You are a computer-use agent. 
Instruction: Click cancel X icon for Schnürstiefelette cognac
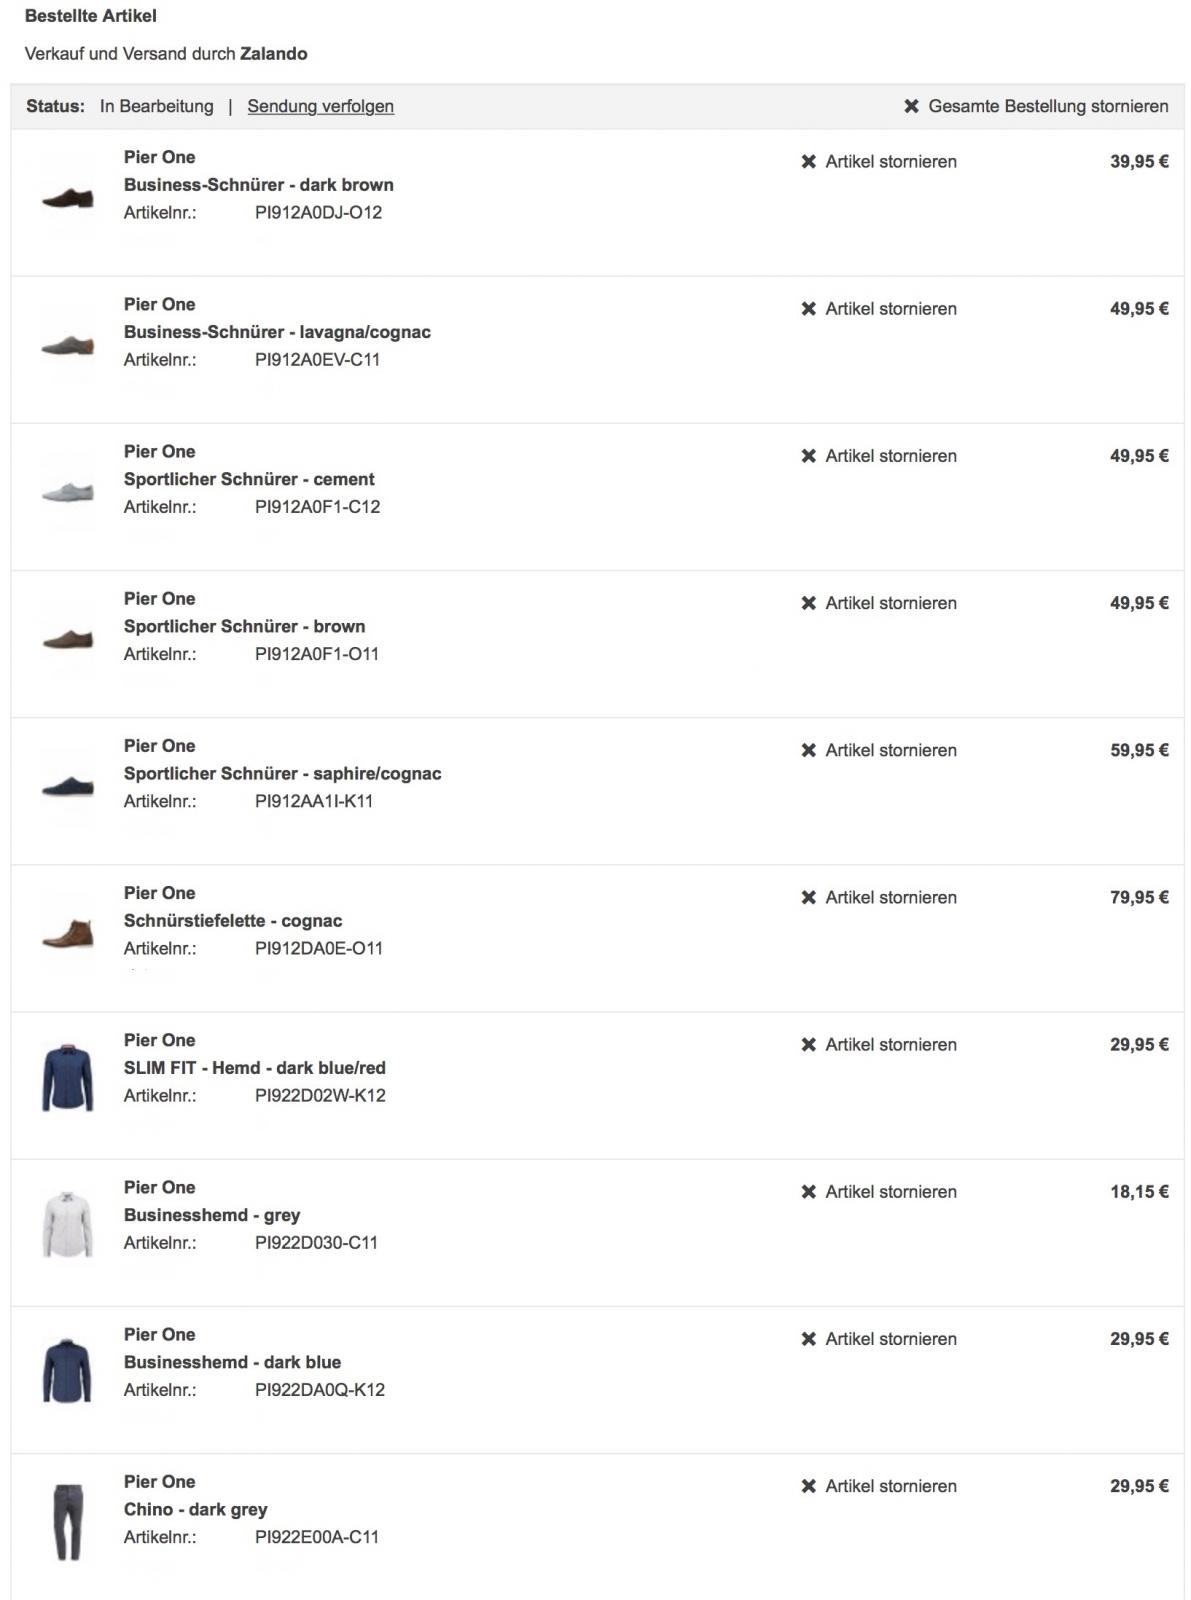809,898
